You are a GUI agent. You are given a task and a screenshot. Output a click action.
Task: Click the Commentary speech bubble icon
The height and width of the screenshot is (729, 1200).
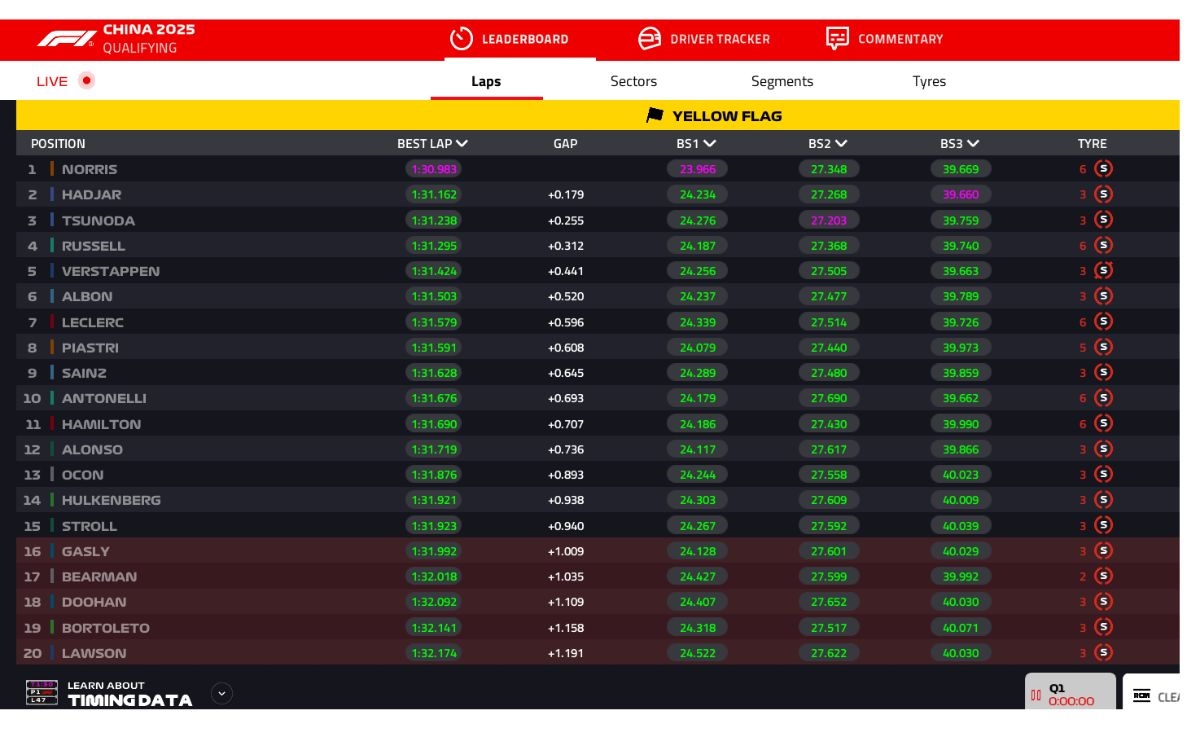[x=837, y=39]
